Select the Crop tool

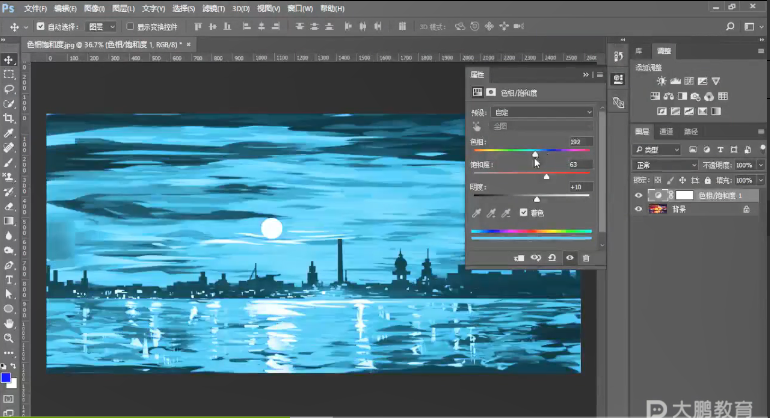pyautogui.click(x=9, y=117)
